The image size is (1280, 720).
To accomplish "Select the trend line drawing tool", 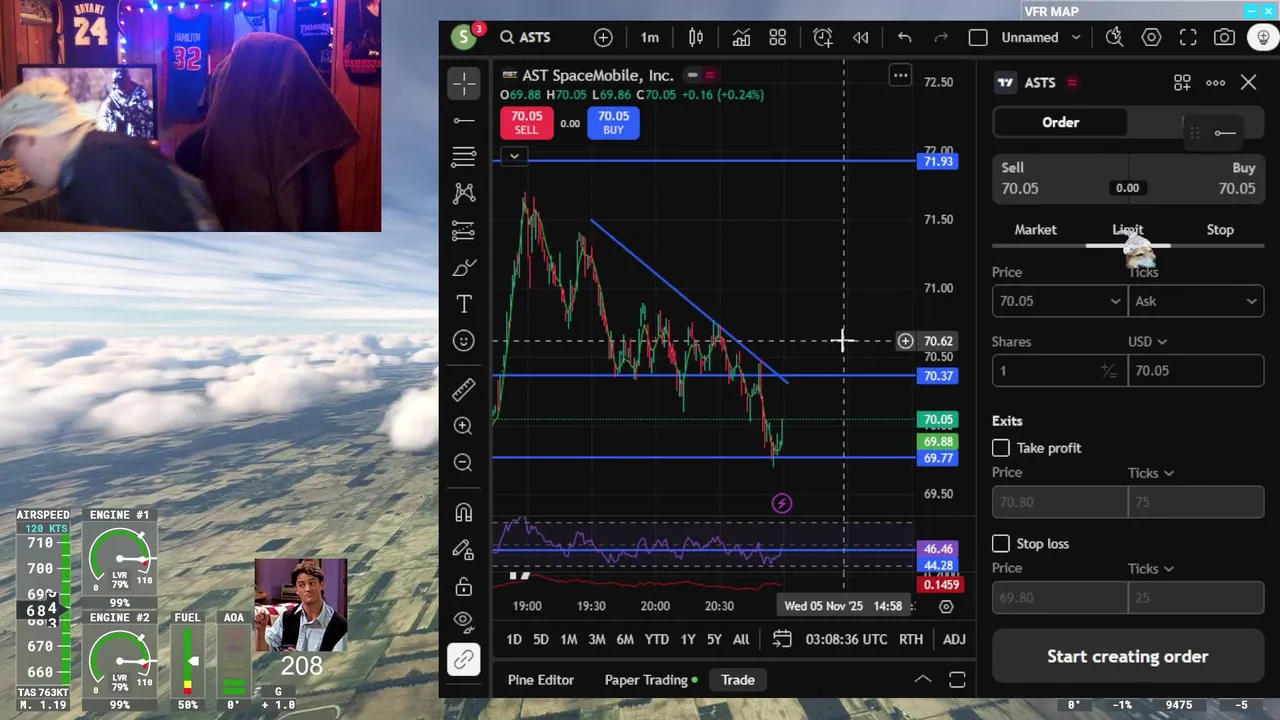I will pos(464,121).
